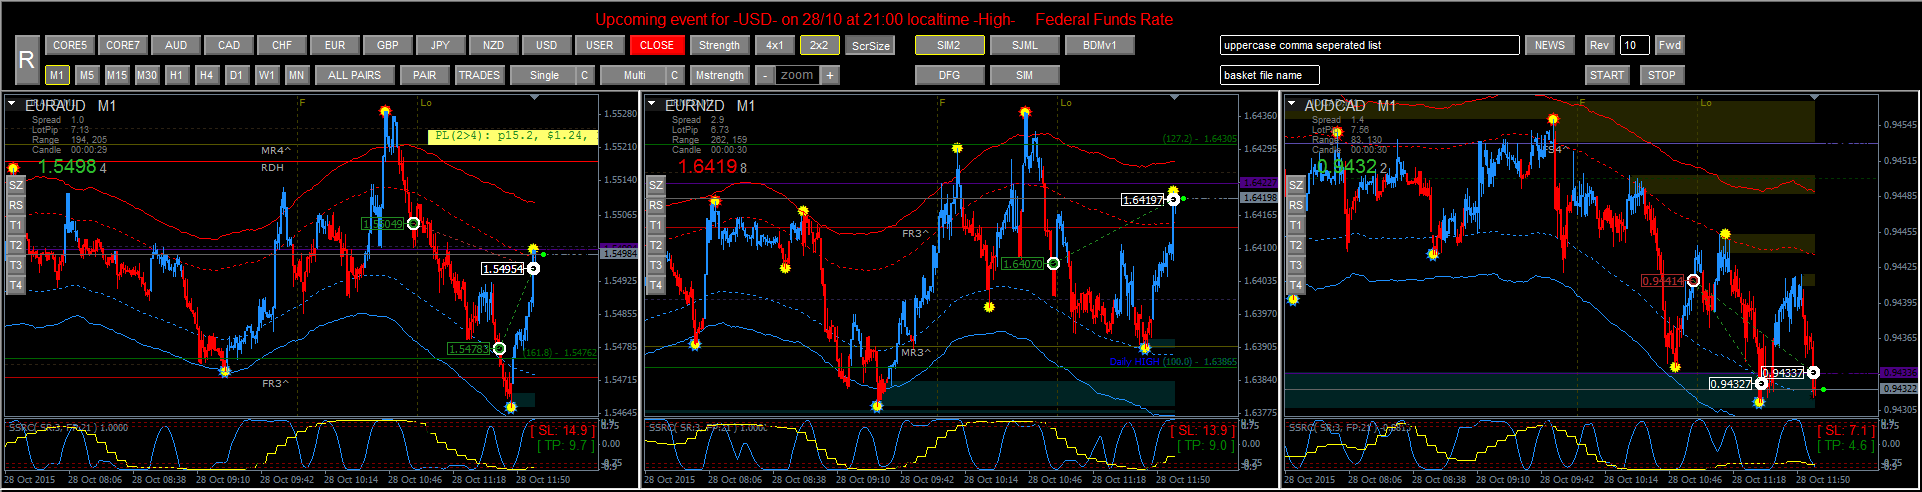Expand the AUDCAD chart title dropdown arrow
This screenshot has height=492, width=1922.
coord(1292,104)
